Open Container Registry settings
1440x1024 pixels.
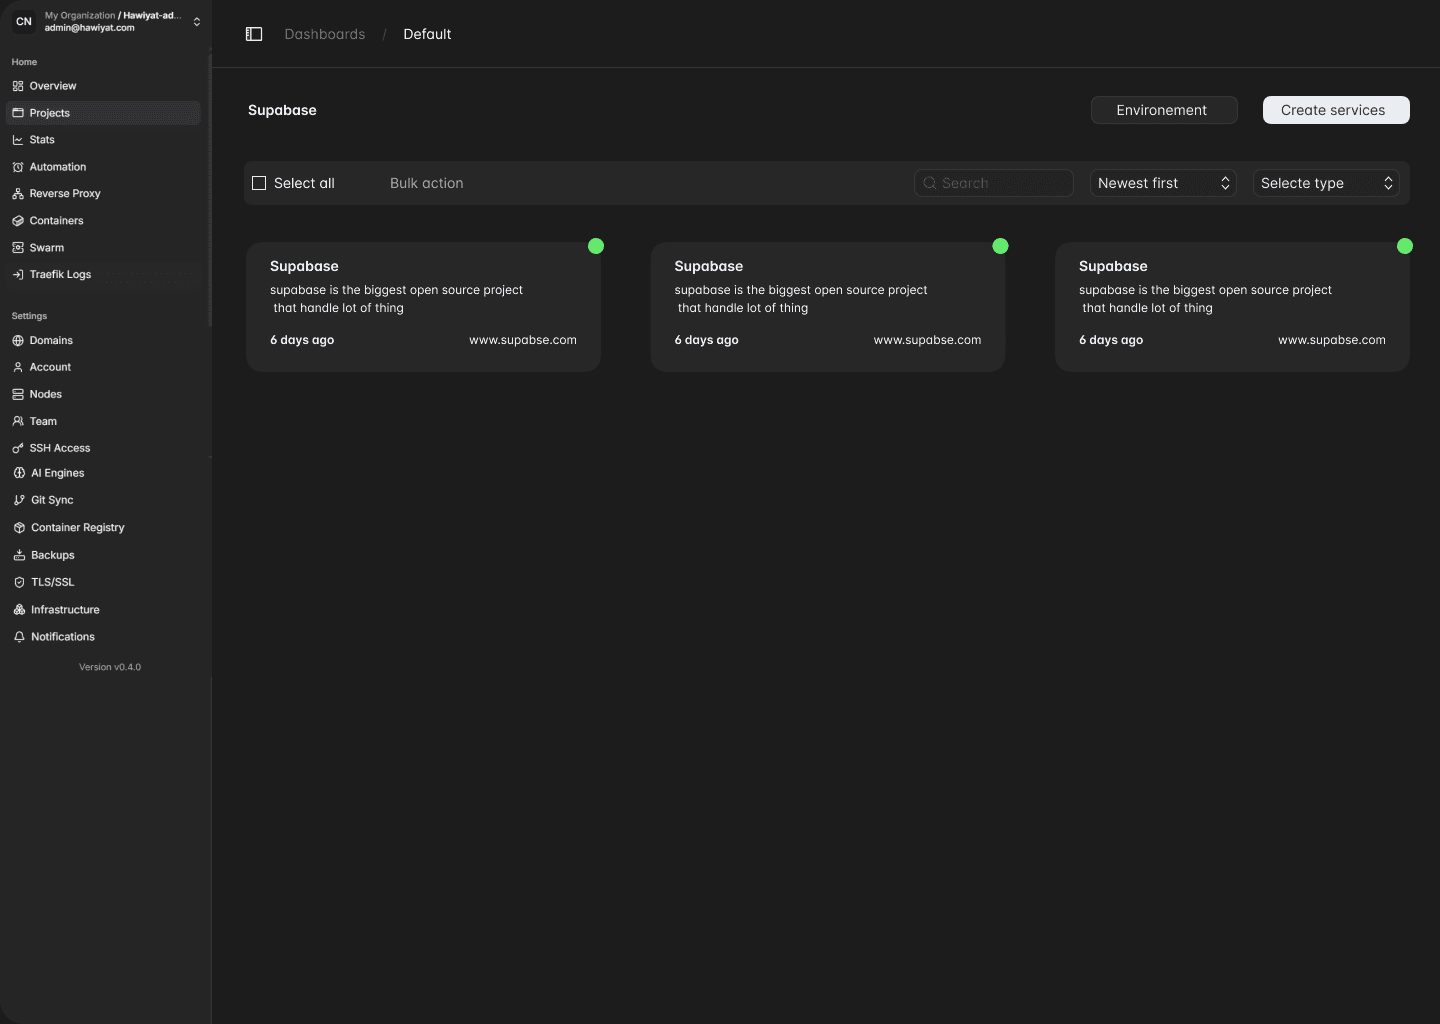point(77,527)
